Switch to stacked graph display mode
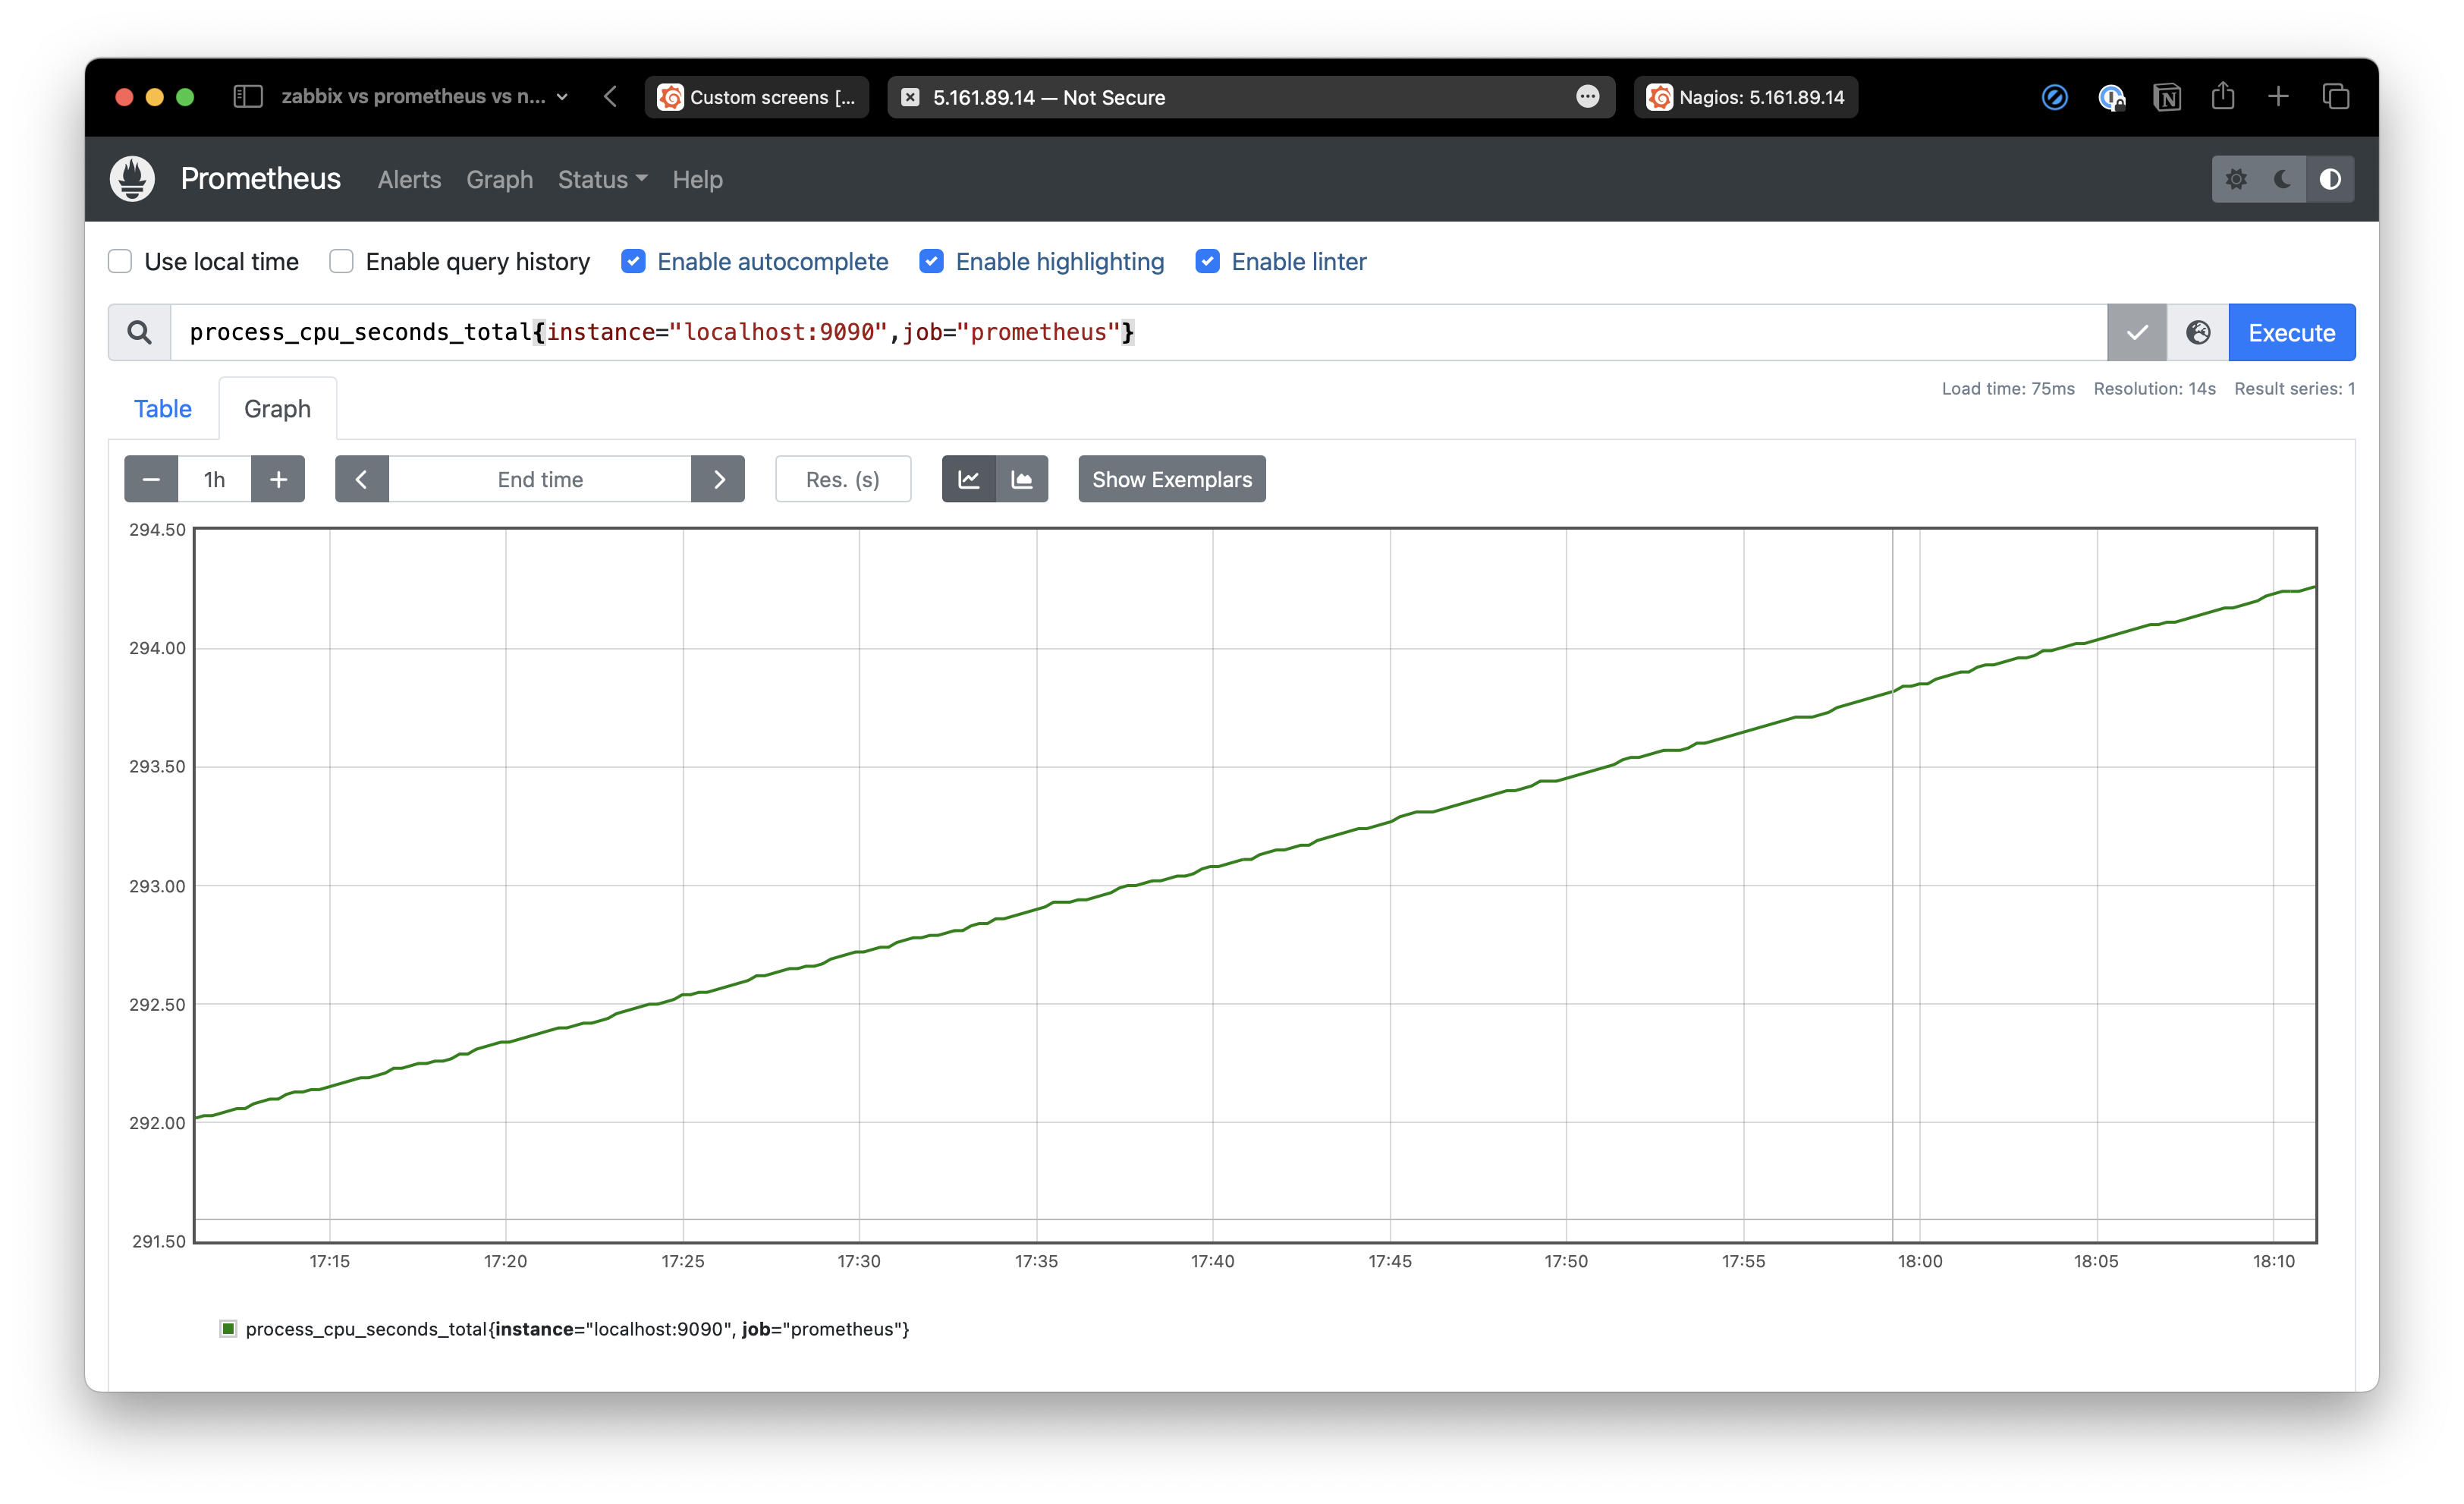 pos(1023,479)
